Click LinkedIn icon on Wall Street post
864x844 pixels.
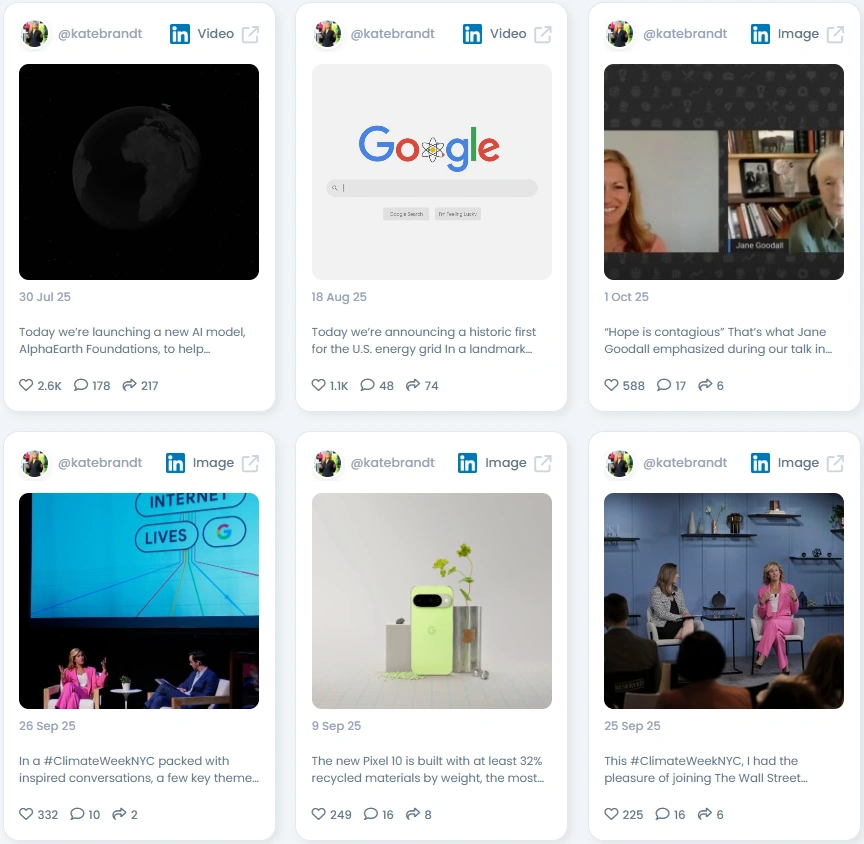[760, 463]
